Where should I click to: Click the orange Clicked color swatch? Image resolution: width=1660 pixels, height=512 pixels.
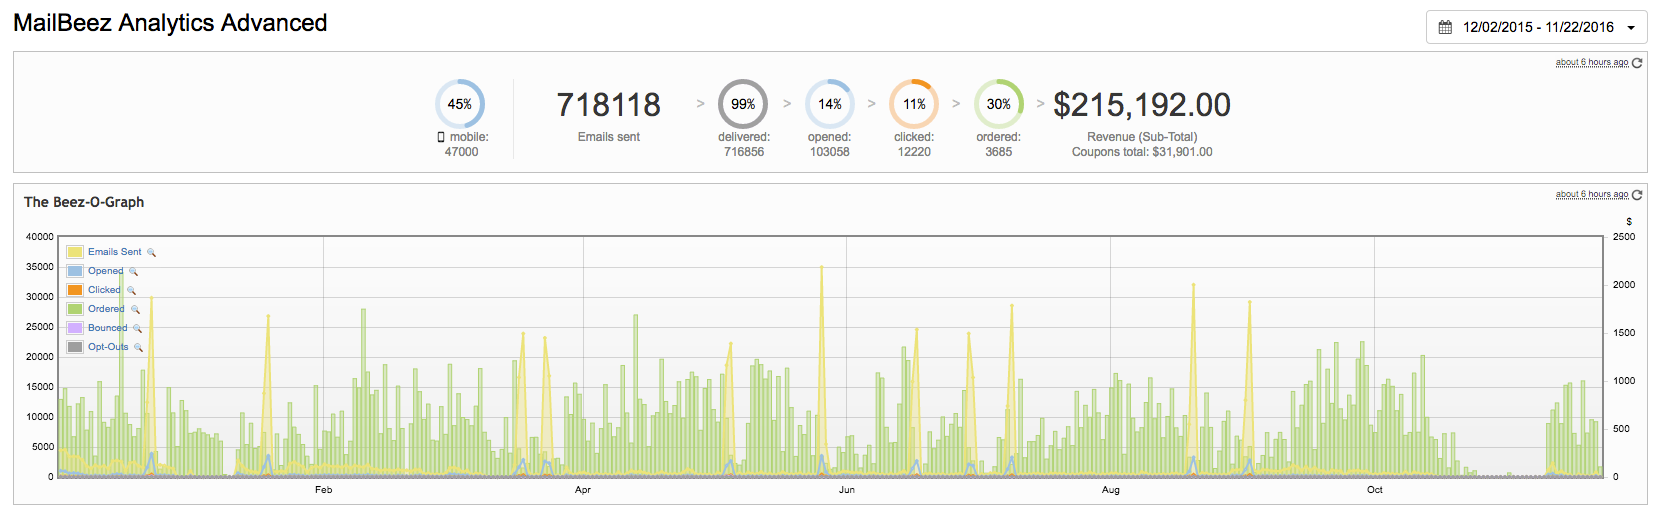click(x=75, y=290)
